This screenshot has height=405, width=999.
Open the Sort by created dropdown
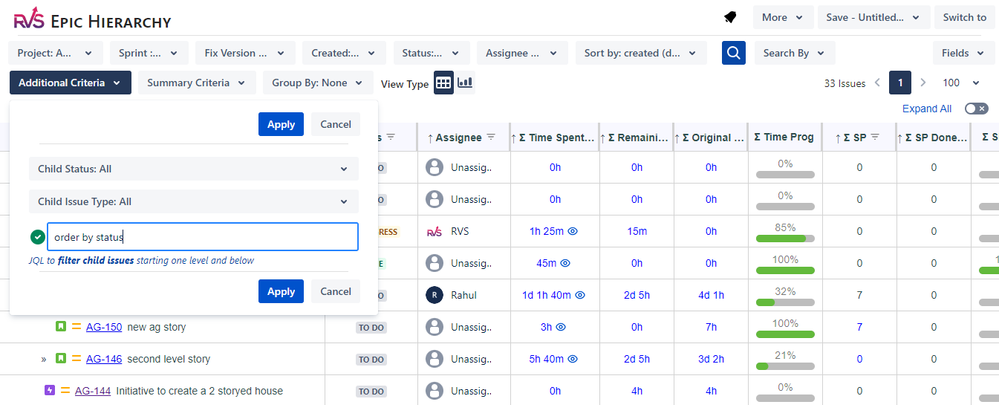pos(641,53)
